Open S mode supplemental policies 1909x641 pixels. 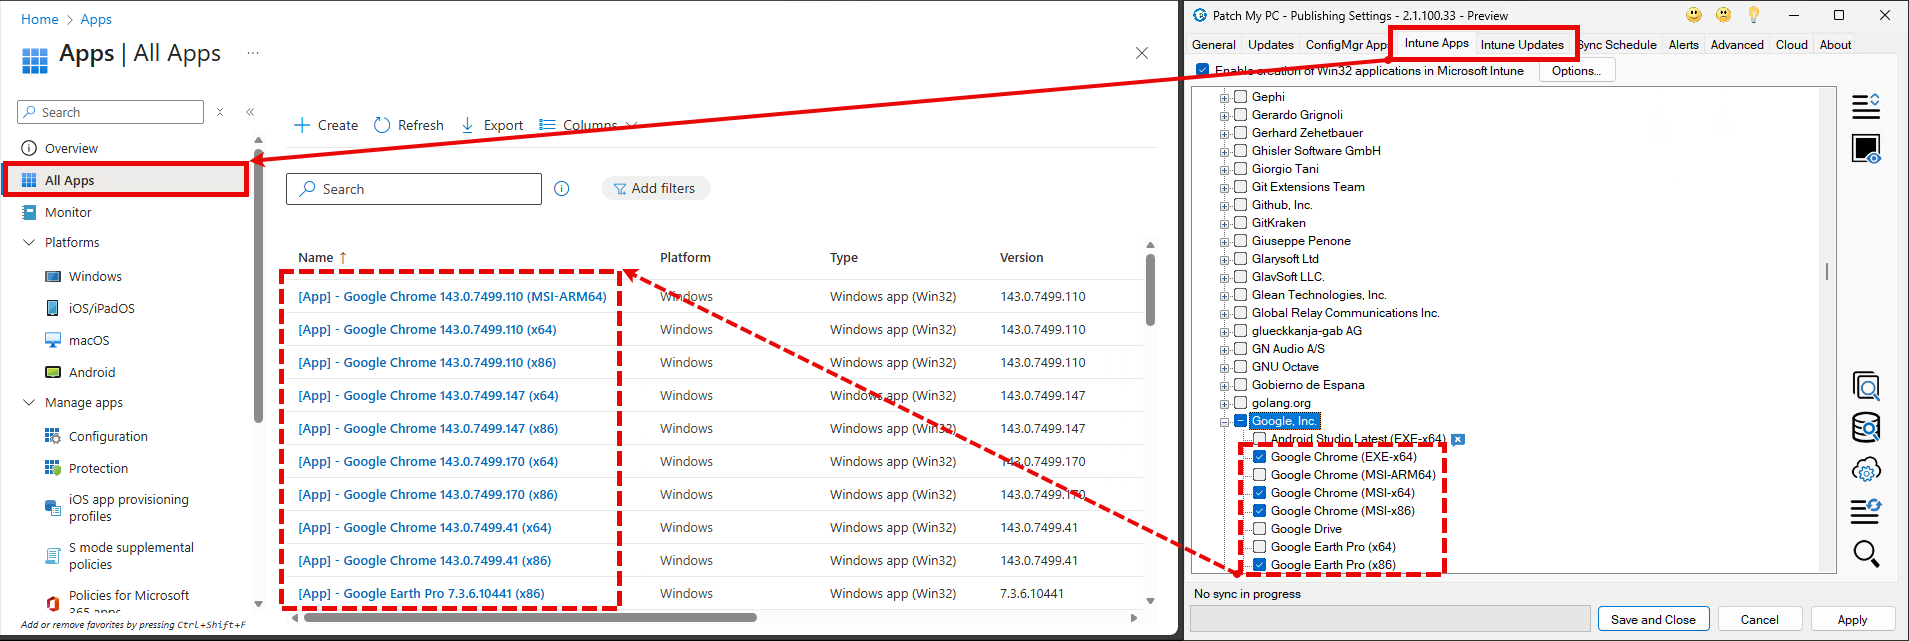pyautogui.click(x=131, y=556)
